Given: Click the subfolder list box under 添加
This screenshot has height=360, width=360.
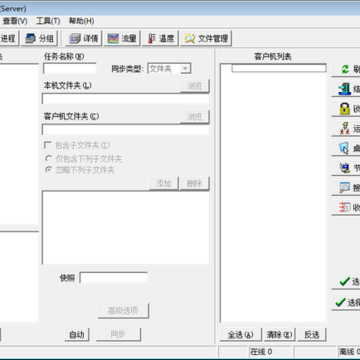Looking at the screenshot, I should click(x=126, y=228).
